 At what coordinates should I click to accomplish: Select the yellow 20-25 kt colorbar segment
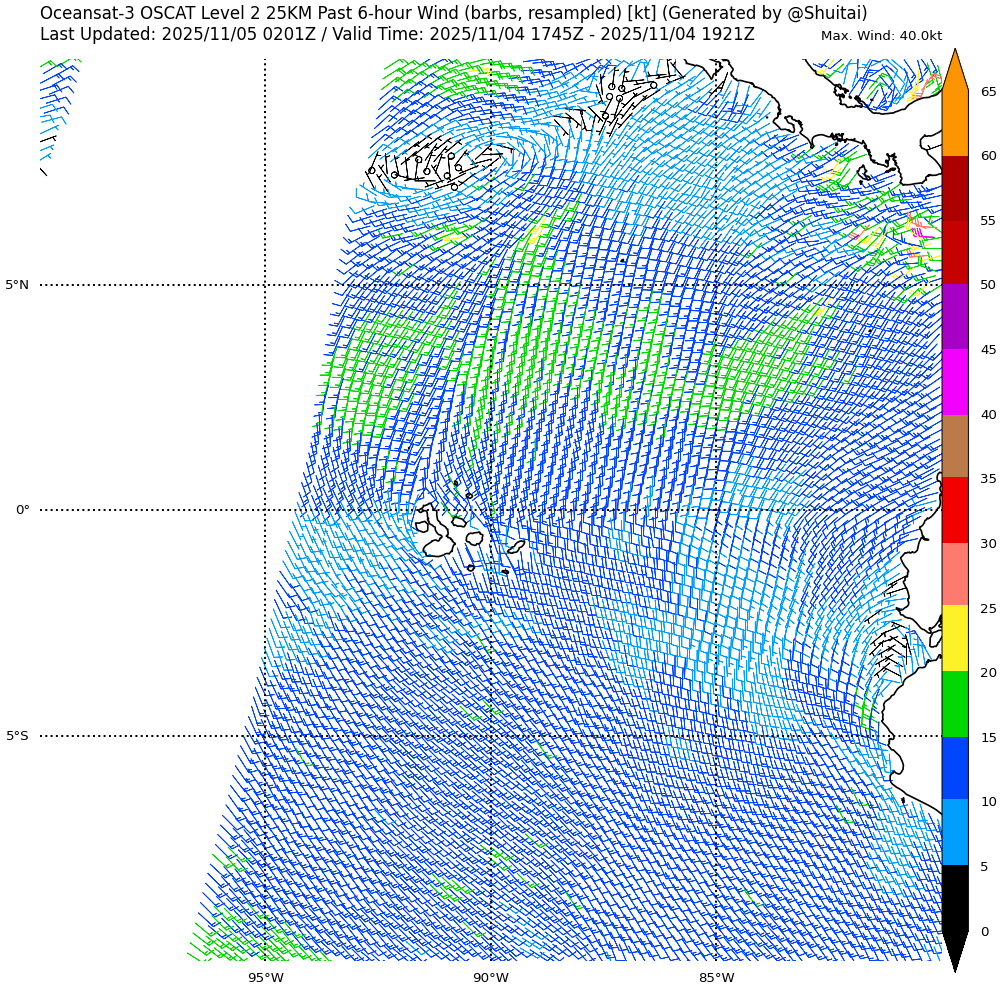point(955,638)
